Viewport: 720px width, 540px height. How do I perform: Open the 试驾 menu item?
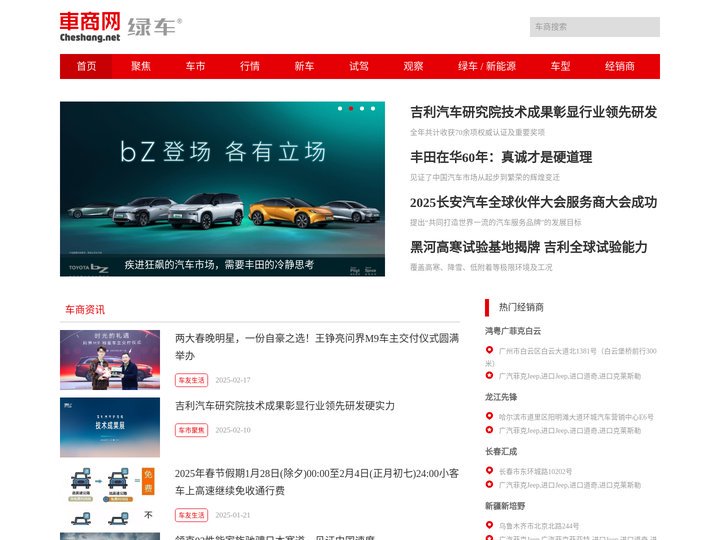point(359,66)
